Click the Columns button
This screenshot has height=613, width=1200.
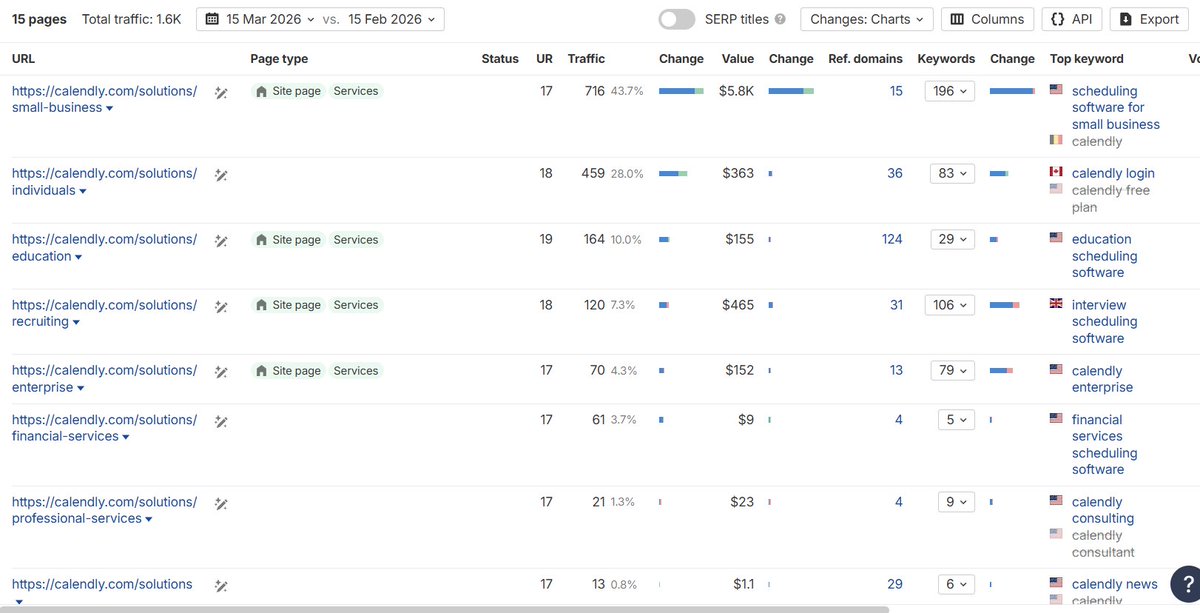point(987,19)
